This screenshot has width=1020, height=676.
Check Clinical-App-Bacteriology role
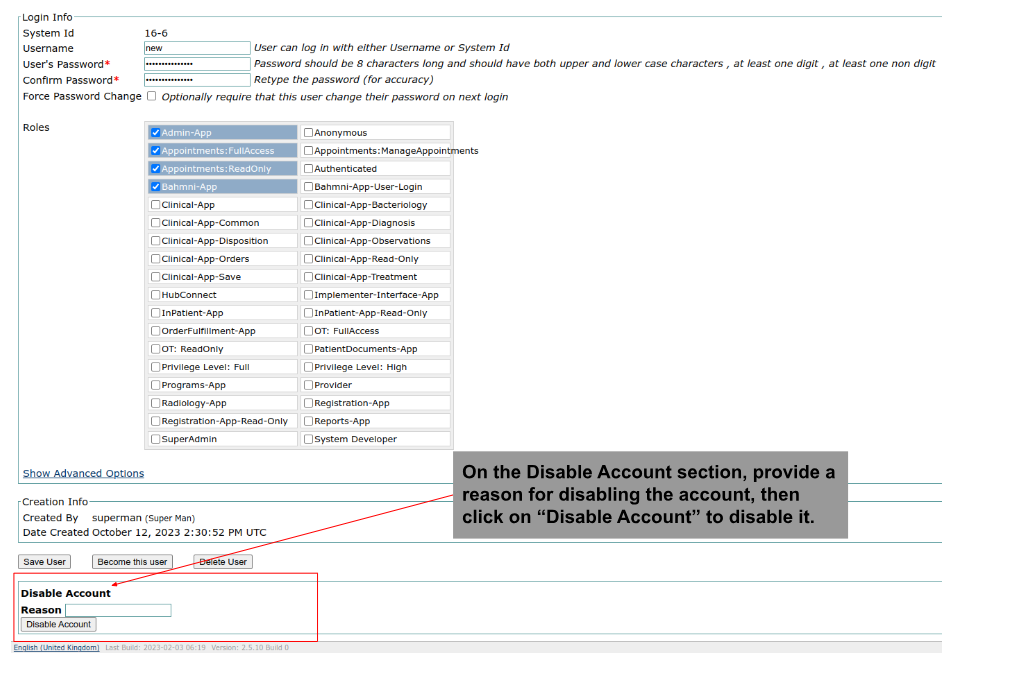308,205
